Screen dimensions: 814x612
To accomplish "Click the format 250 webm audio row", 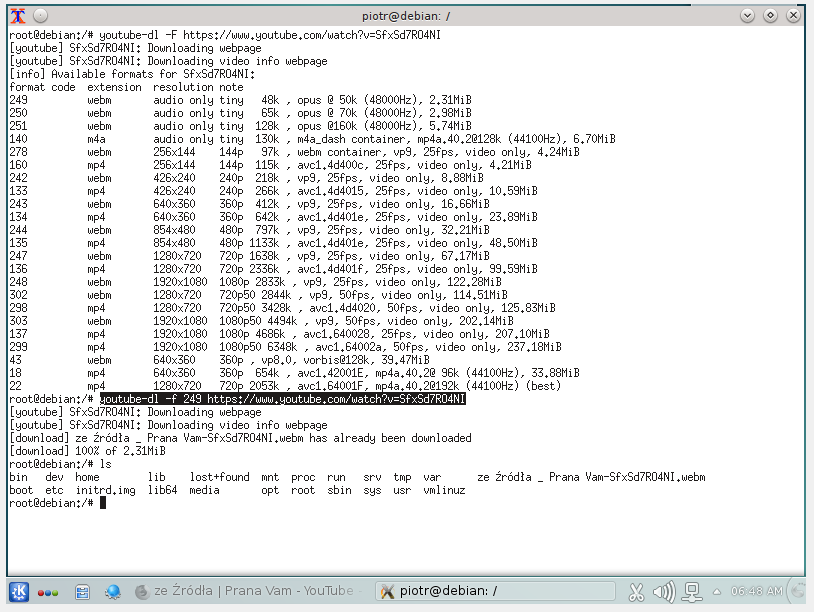I will coord(240,113).
